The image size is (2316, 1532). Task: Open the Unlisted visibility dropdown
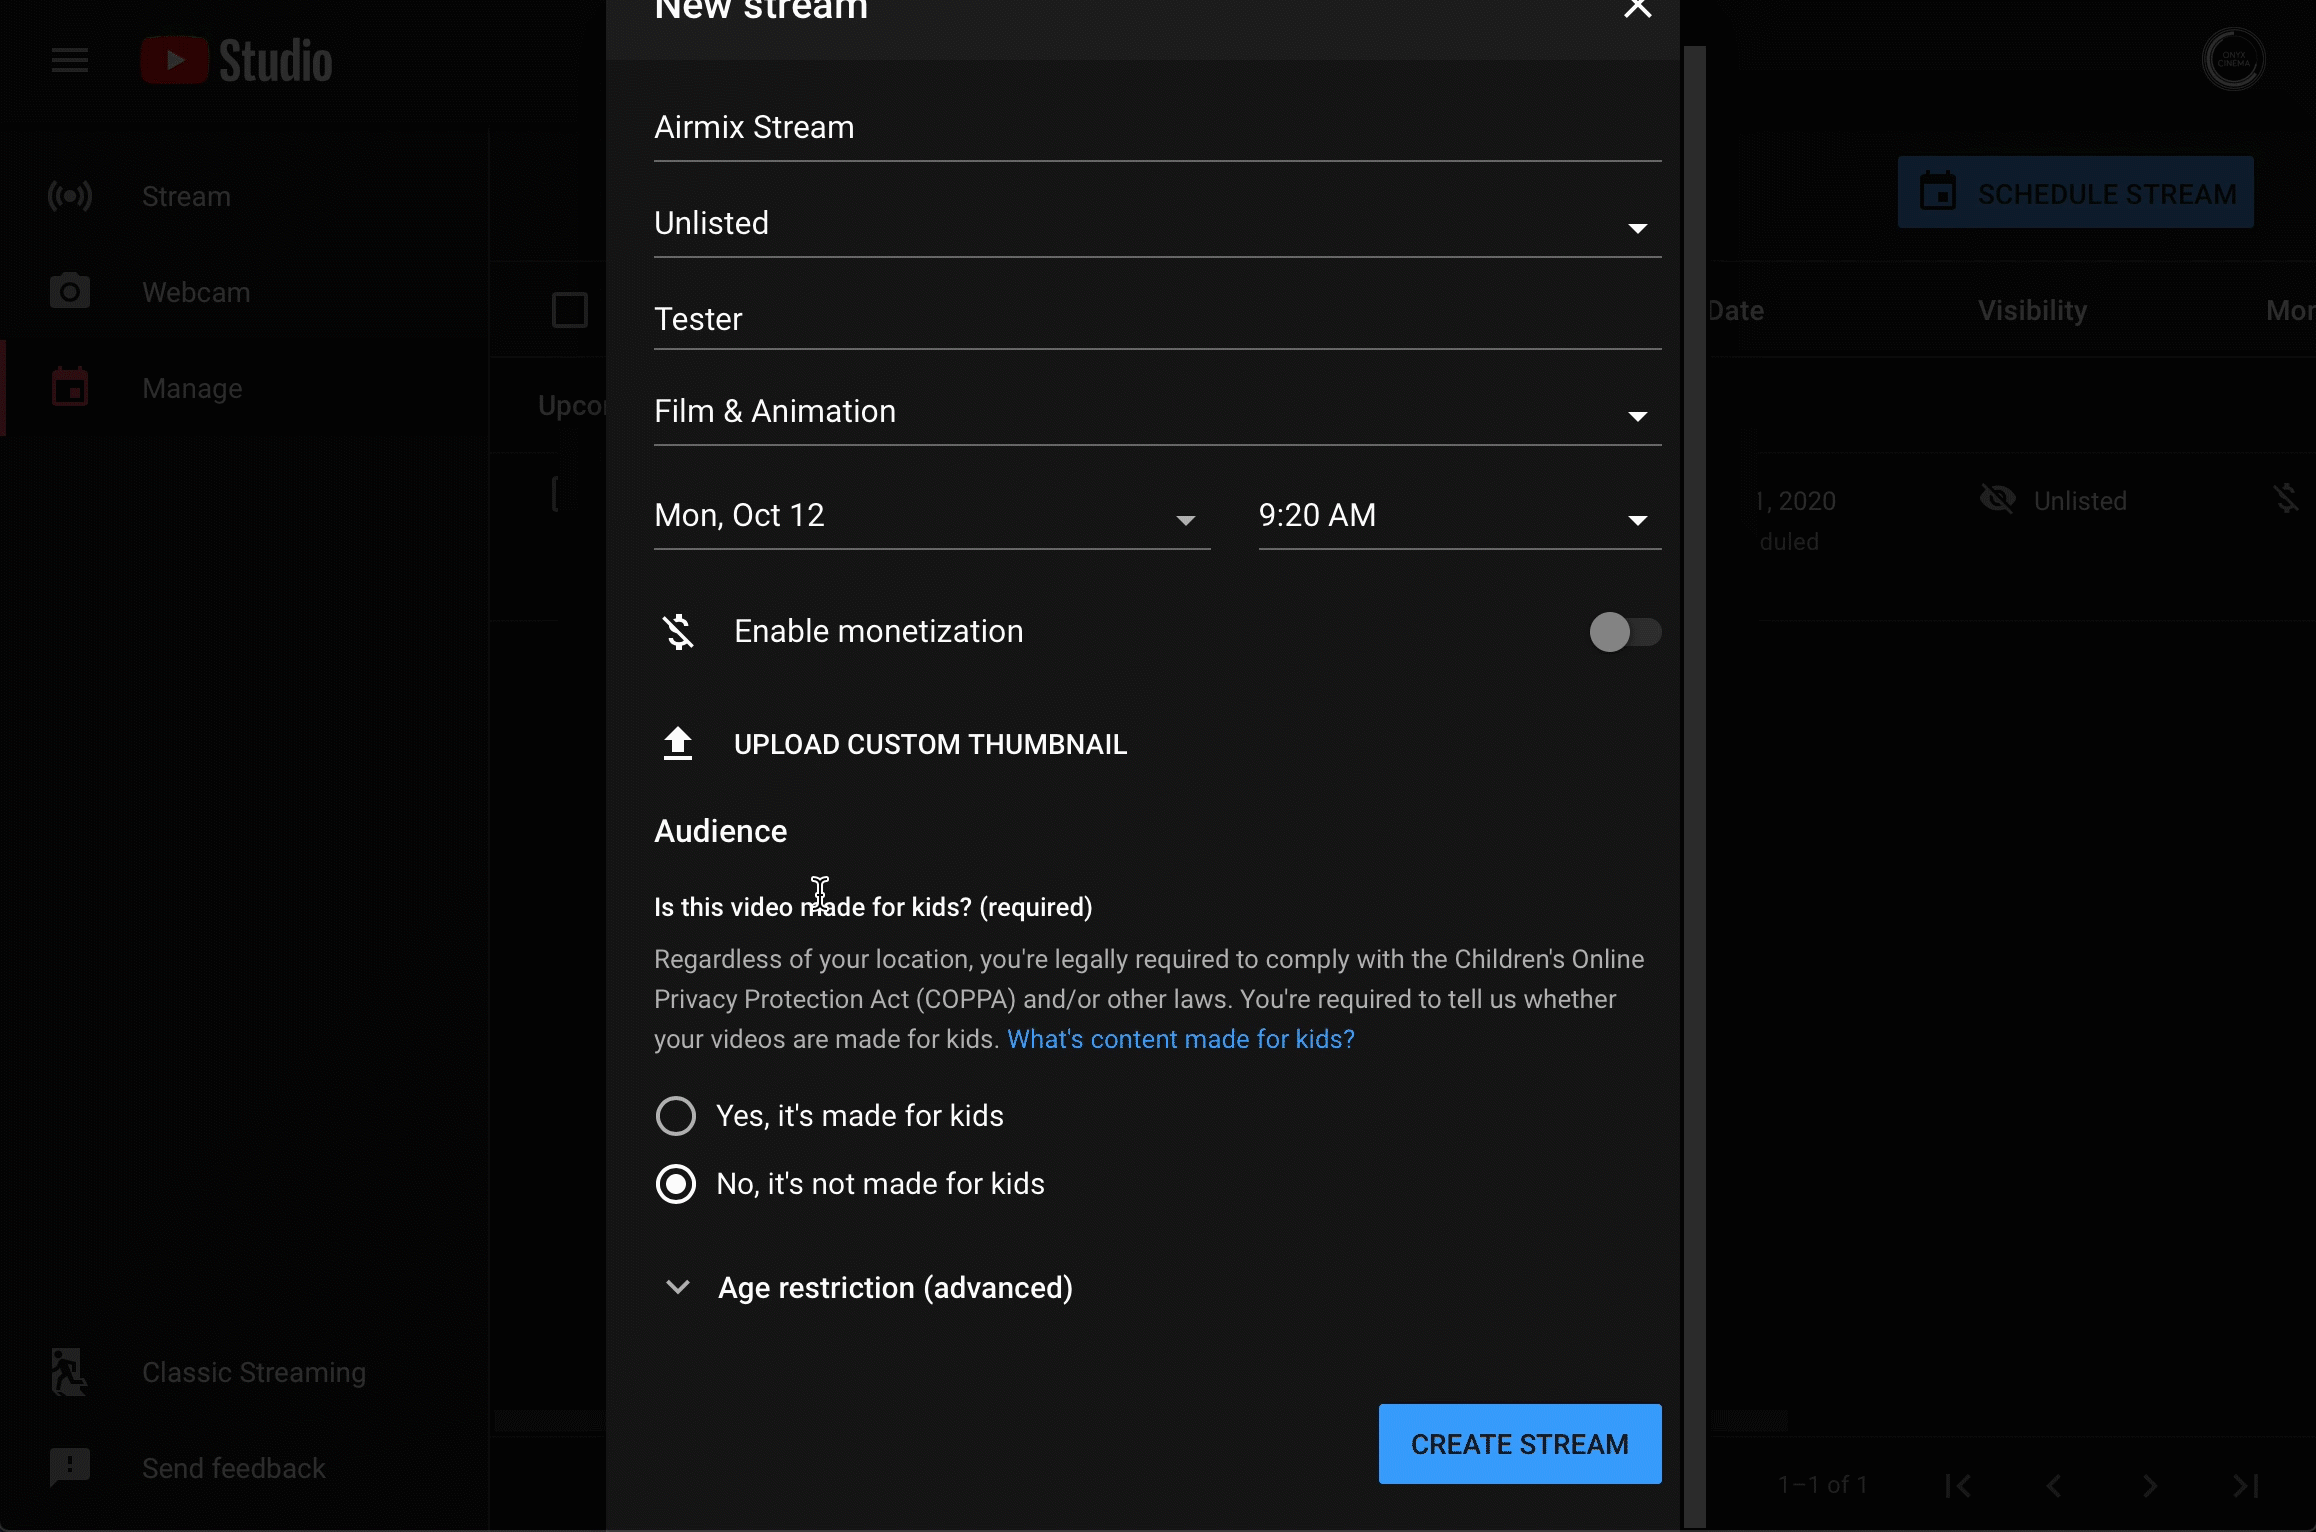[x=1156, y=224]
